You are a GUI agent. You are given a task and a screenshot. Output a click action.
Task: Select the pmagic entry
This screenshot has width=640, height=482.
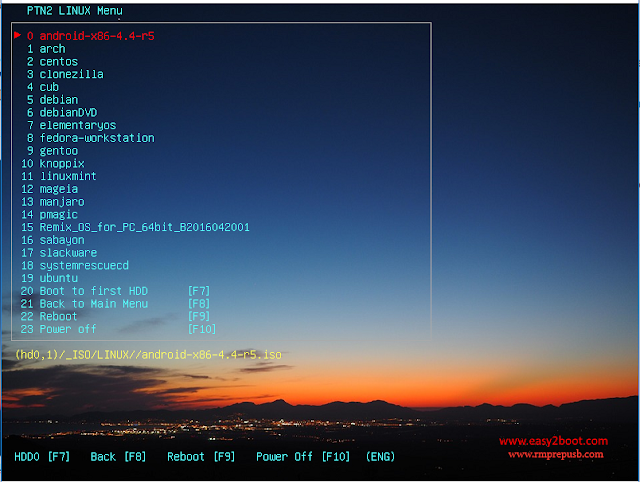click(49, 214)
